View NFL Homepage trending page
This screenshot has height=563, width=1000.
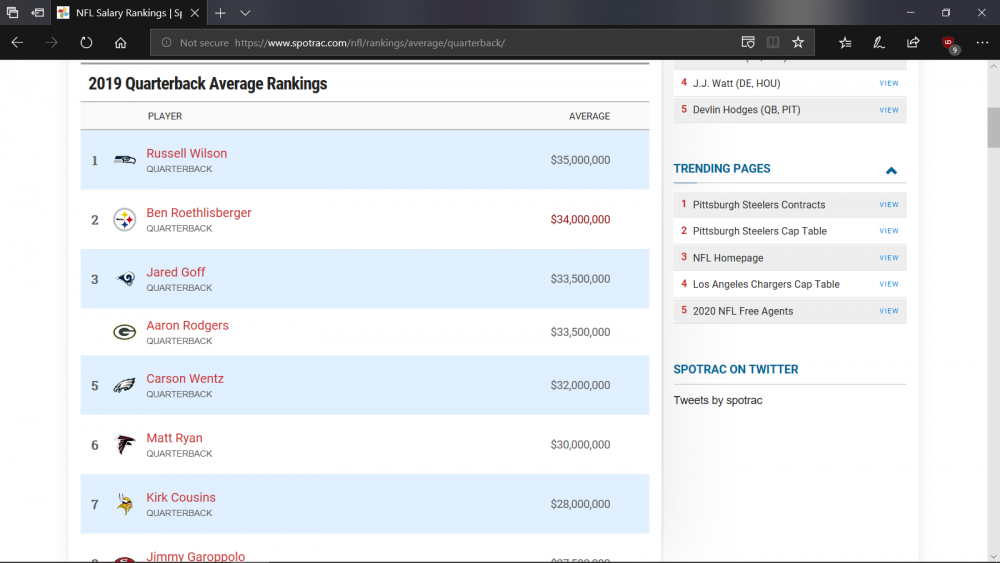click(x=888, y=258)
